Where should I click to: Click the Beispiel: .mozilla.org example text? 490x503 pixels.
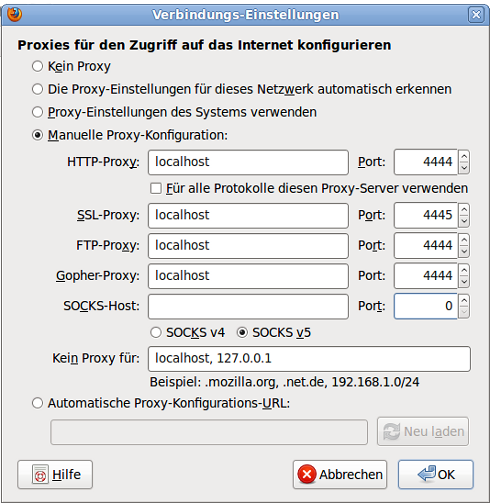pyautogui.click(x=284, y=382)
